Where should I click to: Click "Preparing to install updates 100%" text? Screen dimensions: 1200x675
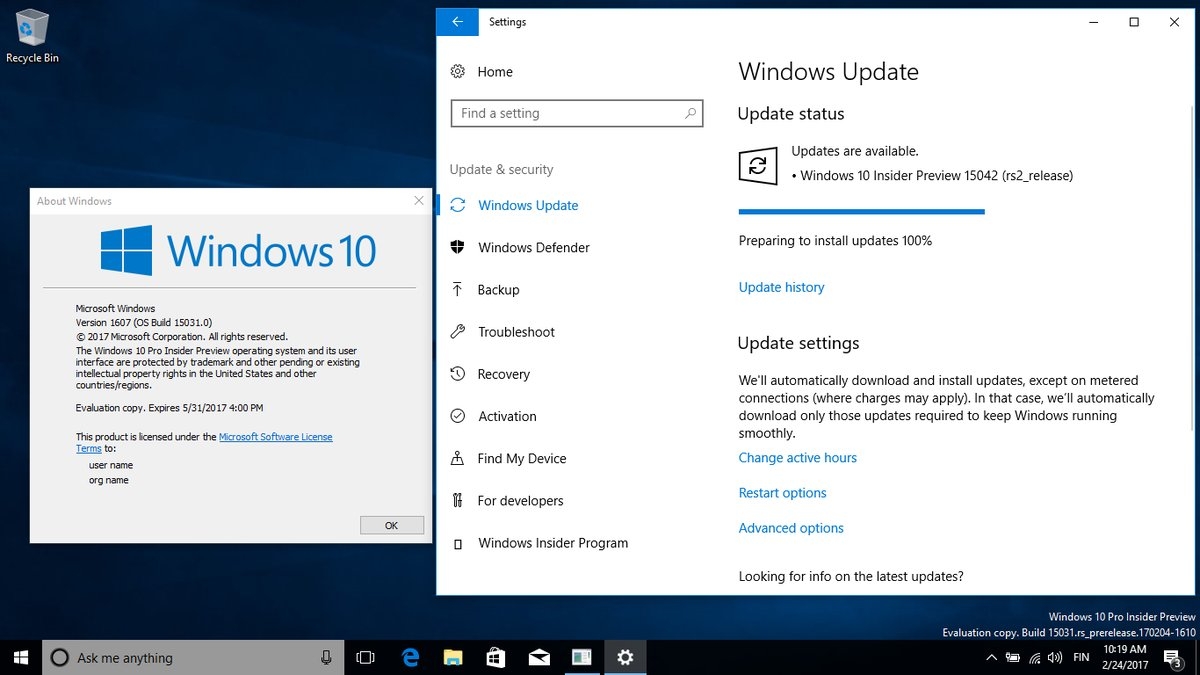pos(835,241)
